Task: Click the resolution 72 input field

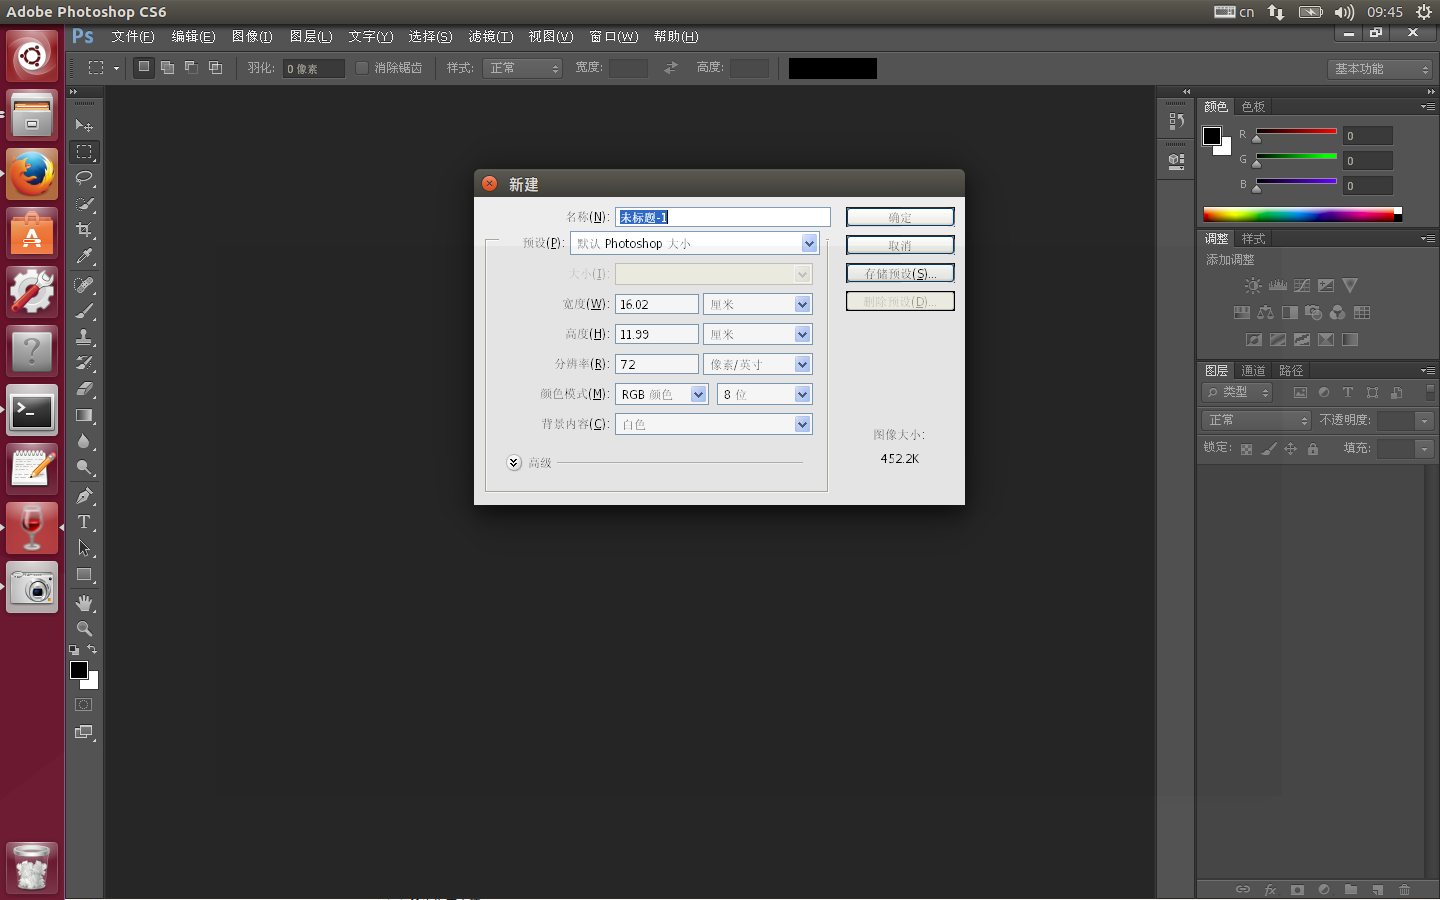Action: 656,364
